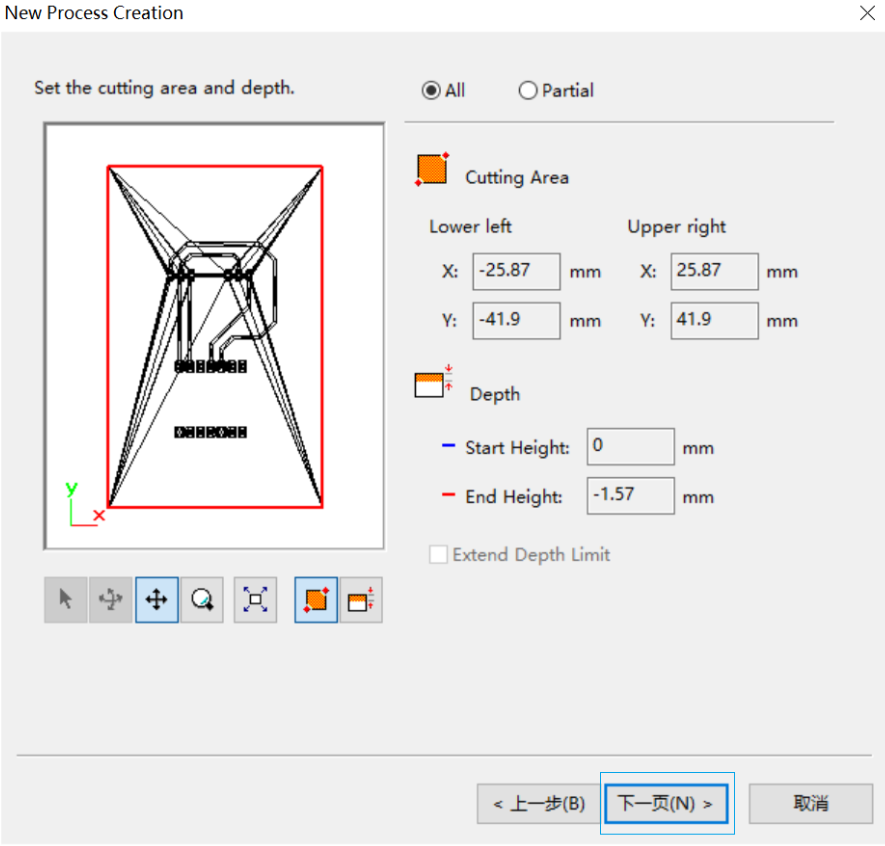Click the Upper right X field
This screenshot has height=846, width=885.
coord(715,271)
